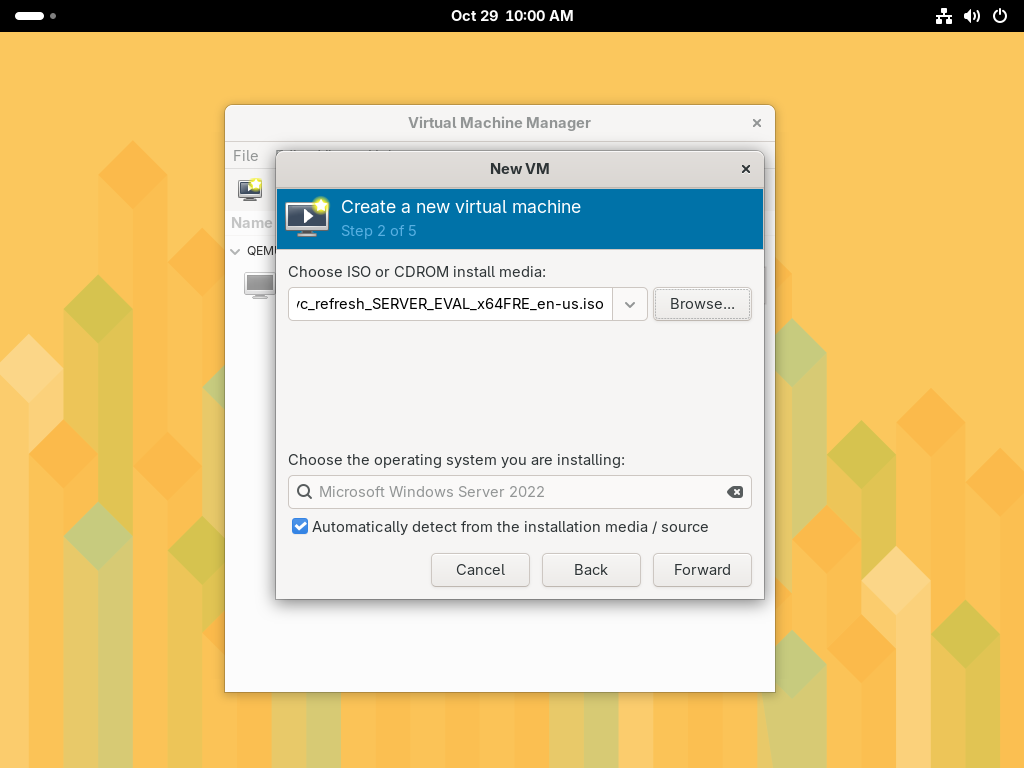Screen dimensions: 1024x768
Task: Uncheck Automatically detect from installation media
Action: [x=300, y=527]
